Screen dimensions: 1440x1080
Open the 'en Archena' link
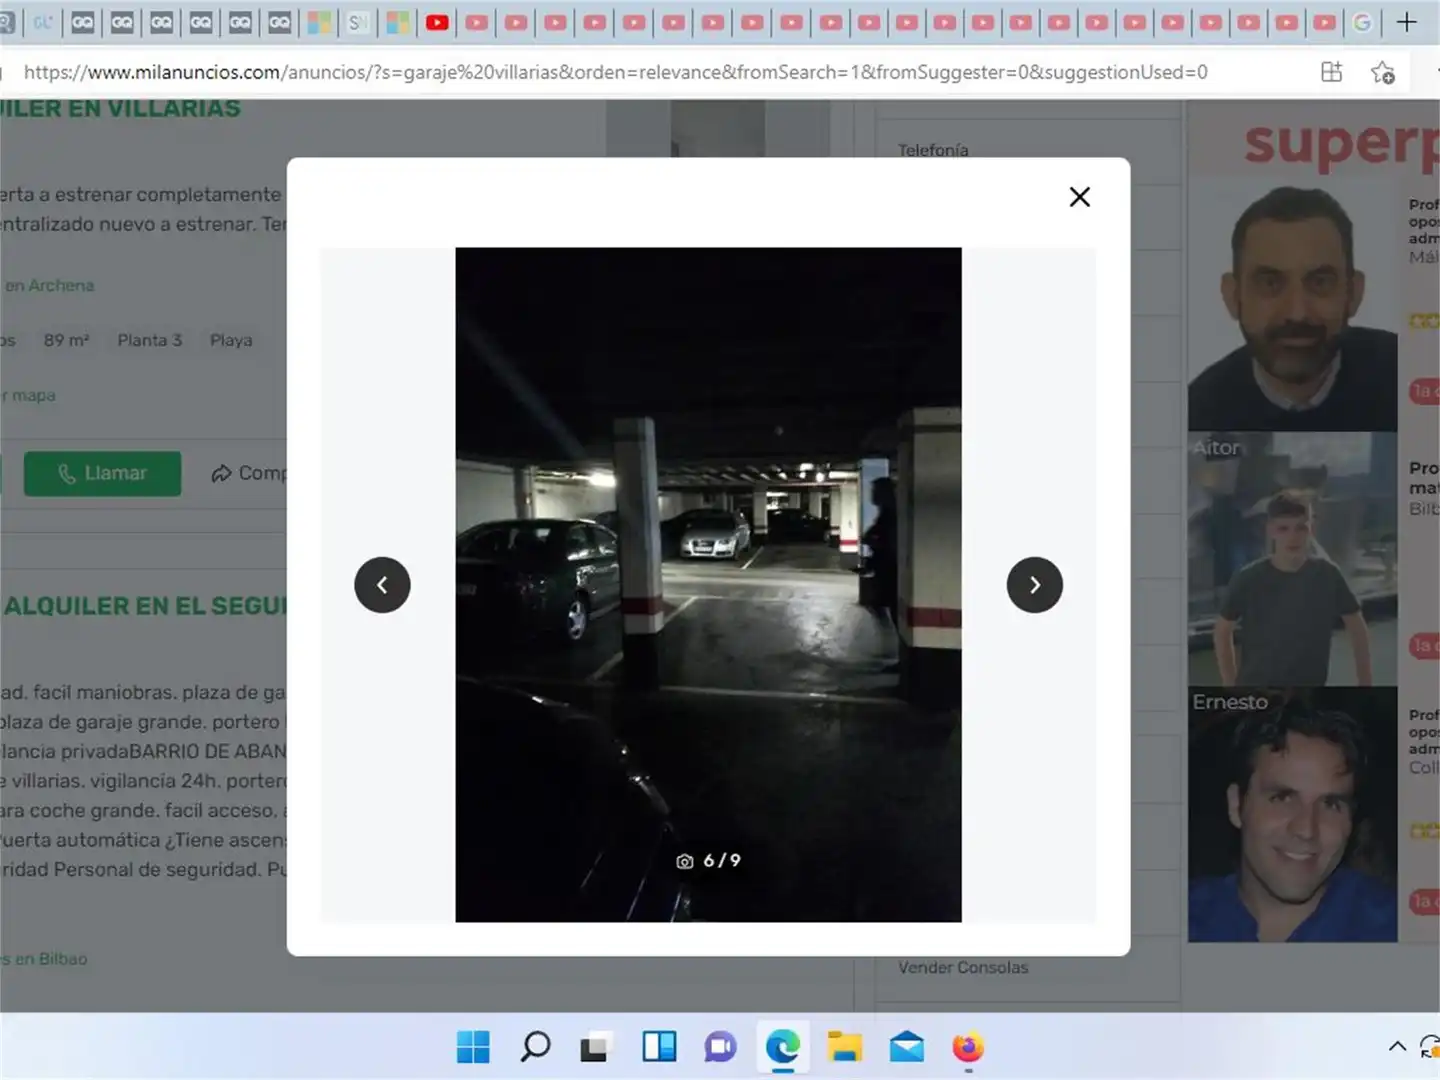tap(49, 285)
